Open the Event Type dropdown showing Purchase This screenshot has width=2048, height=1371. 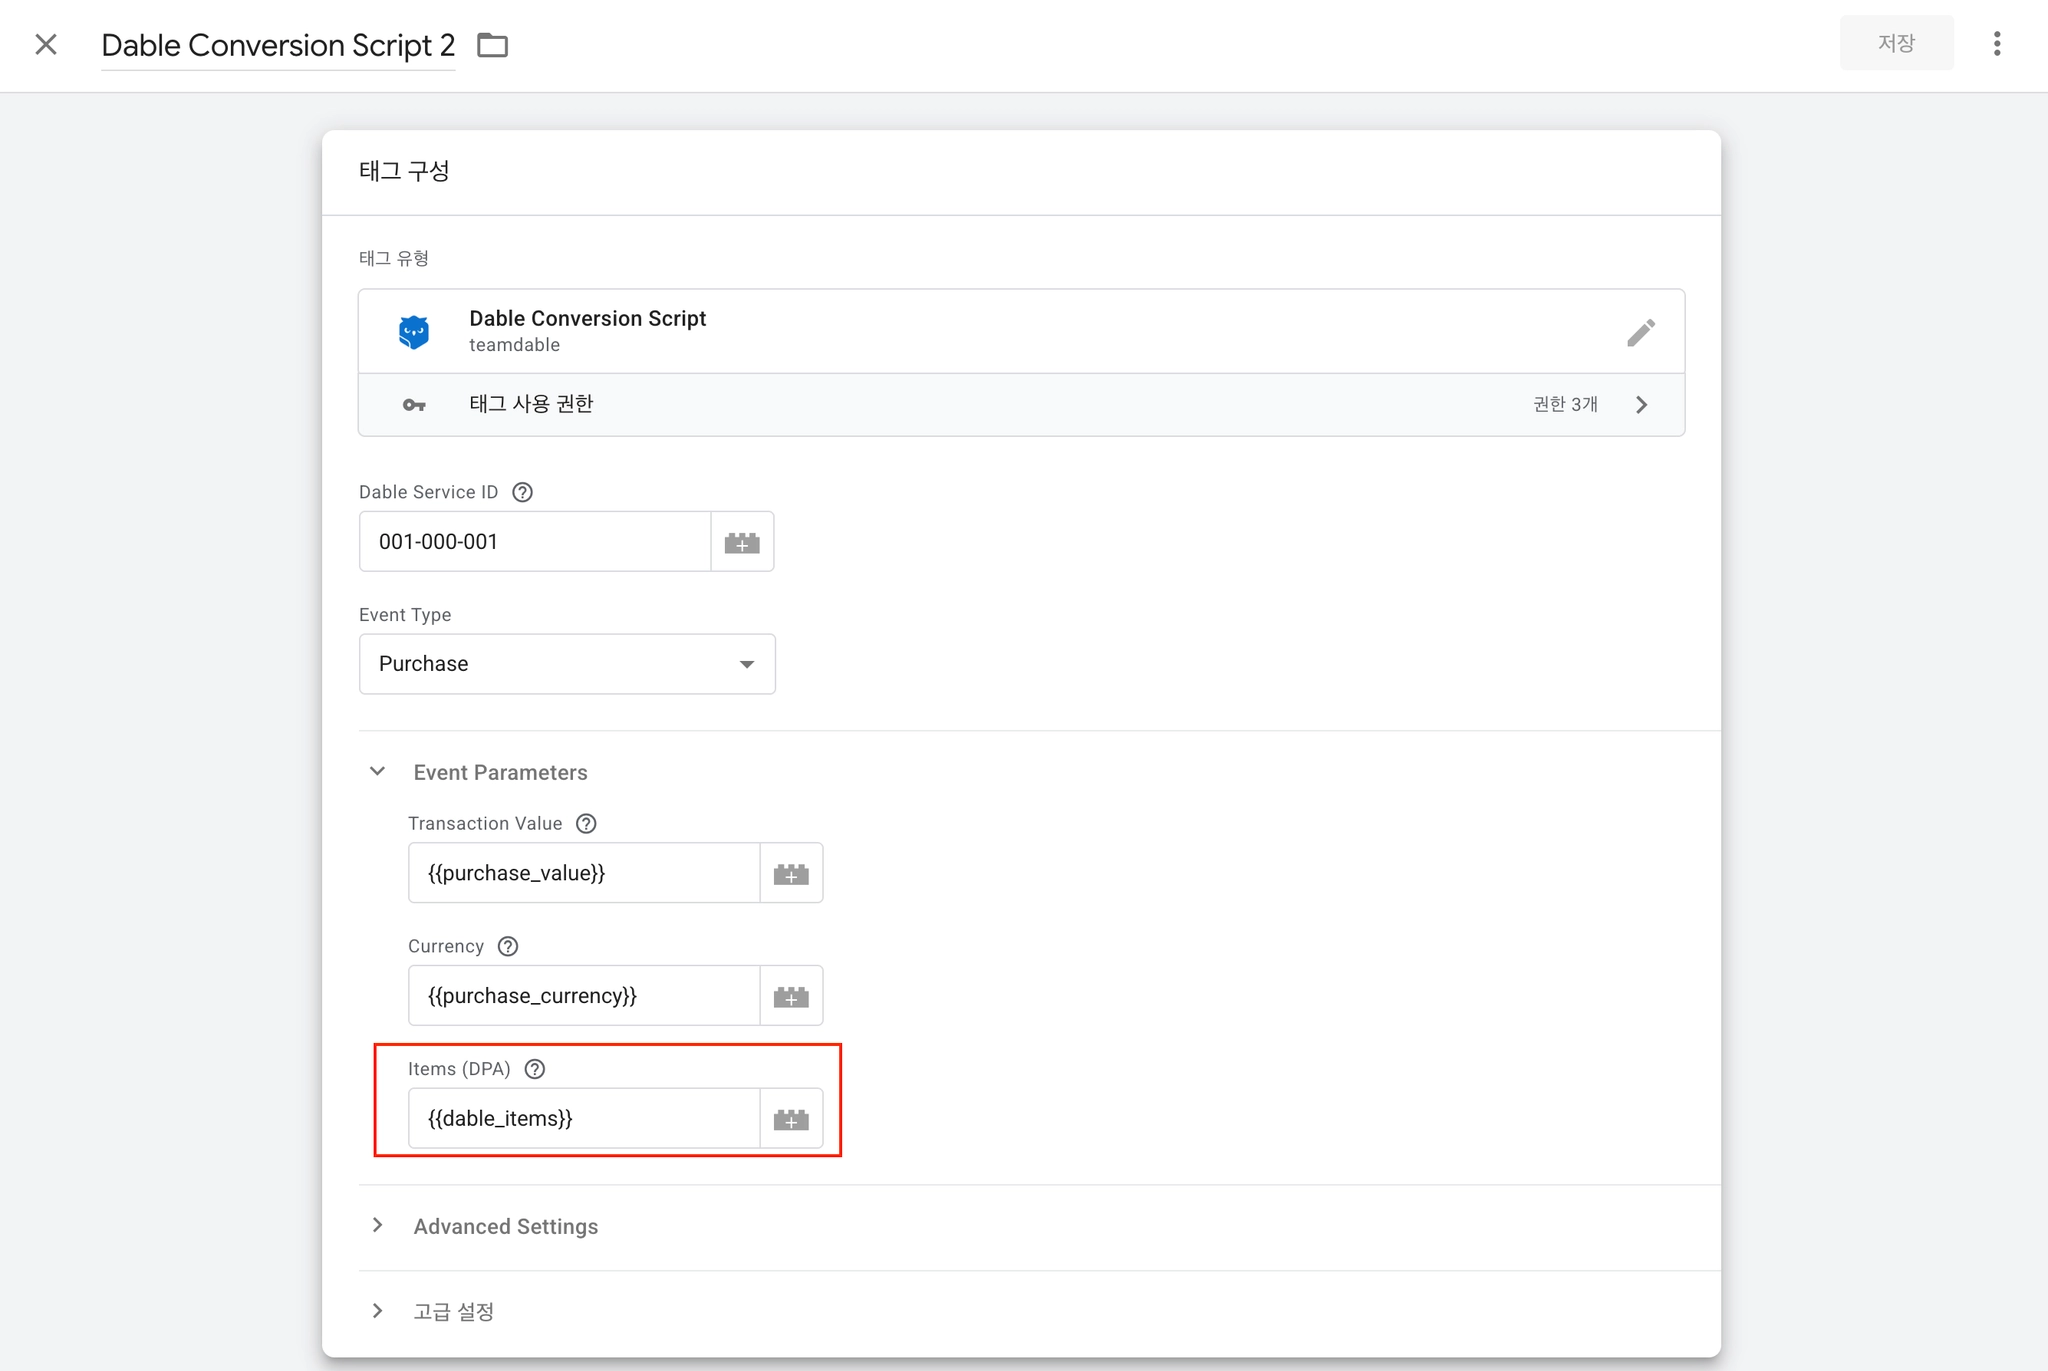tap(567, 664)
